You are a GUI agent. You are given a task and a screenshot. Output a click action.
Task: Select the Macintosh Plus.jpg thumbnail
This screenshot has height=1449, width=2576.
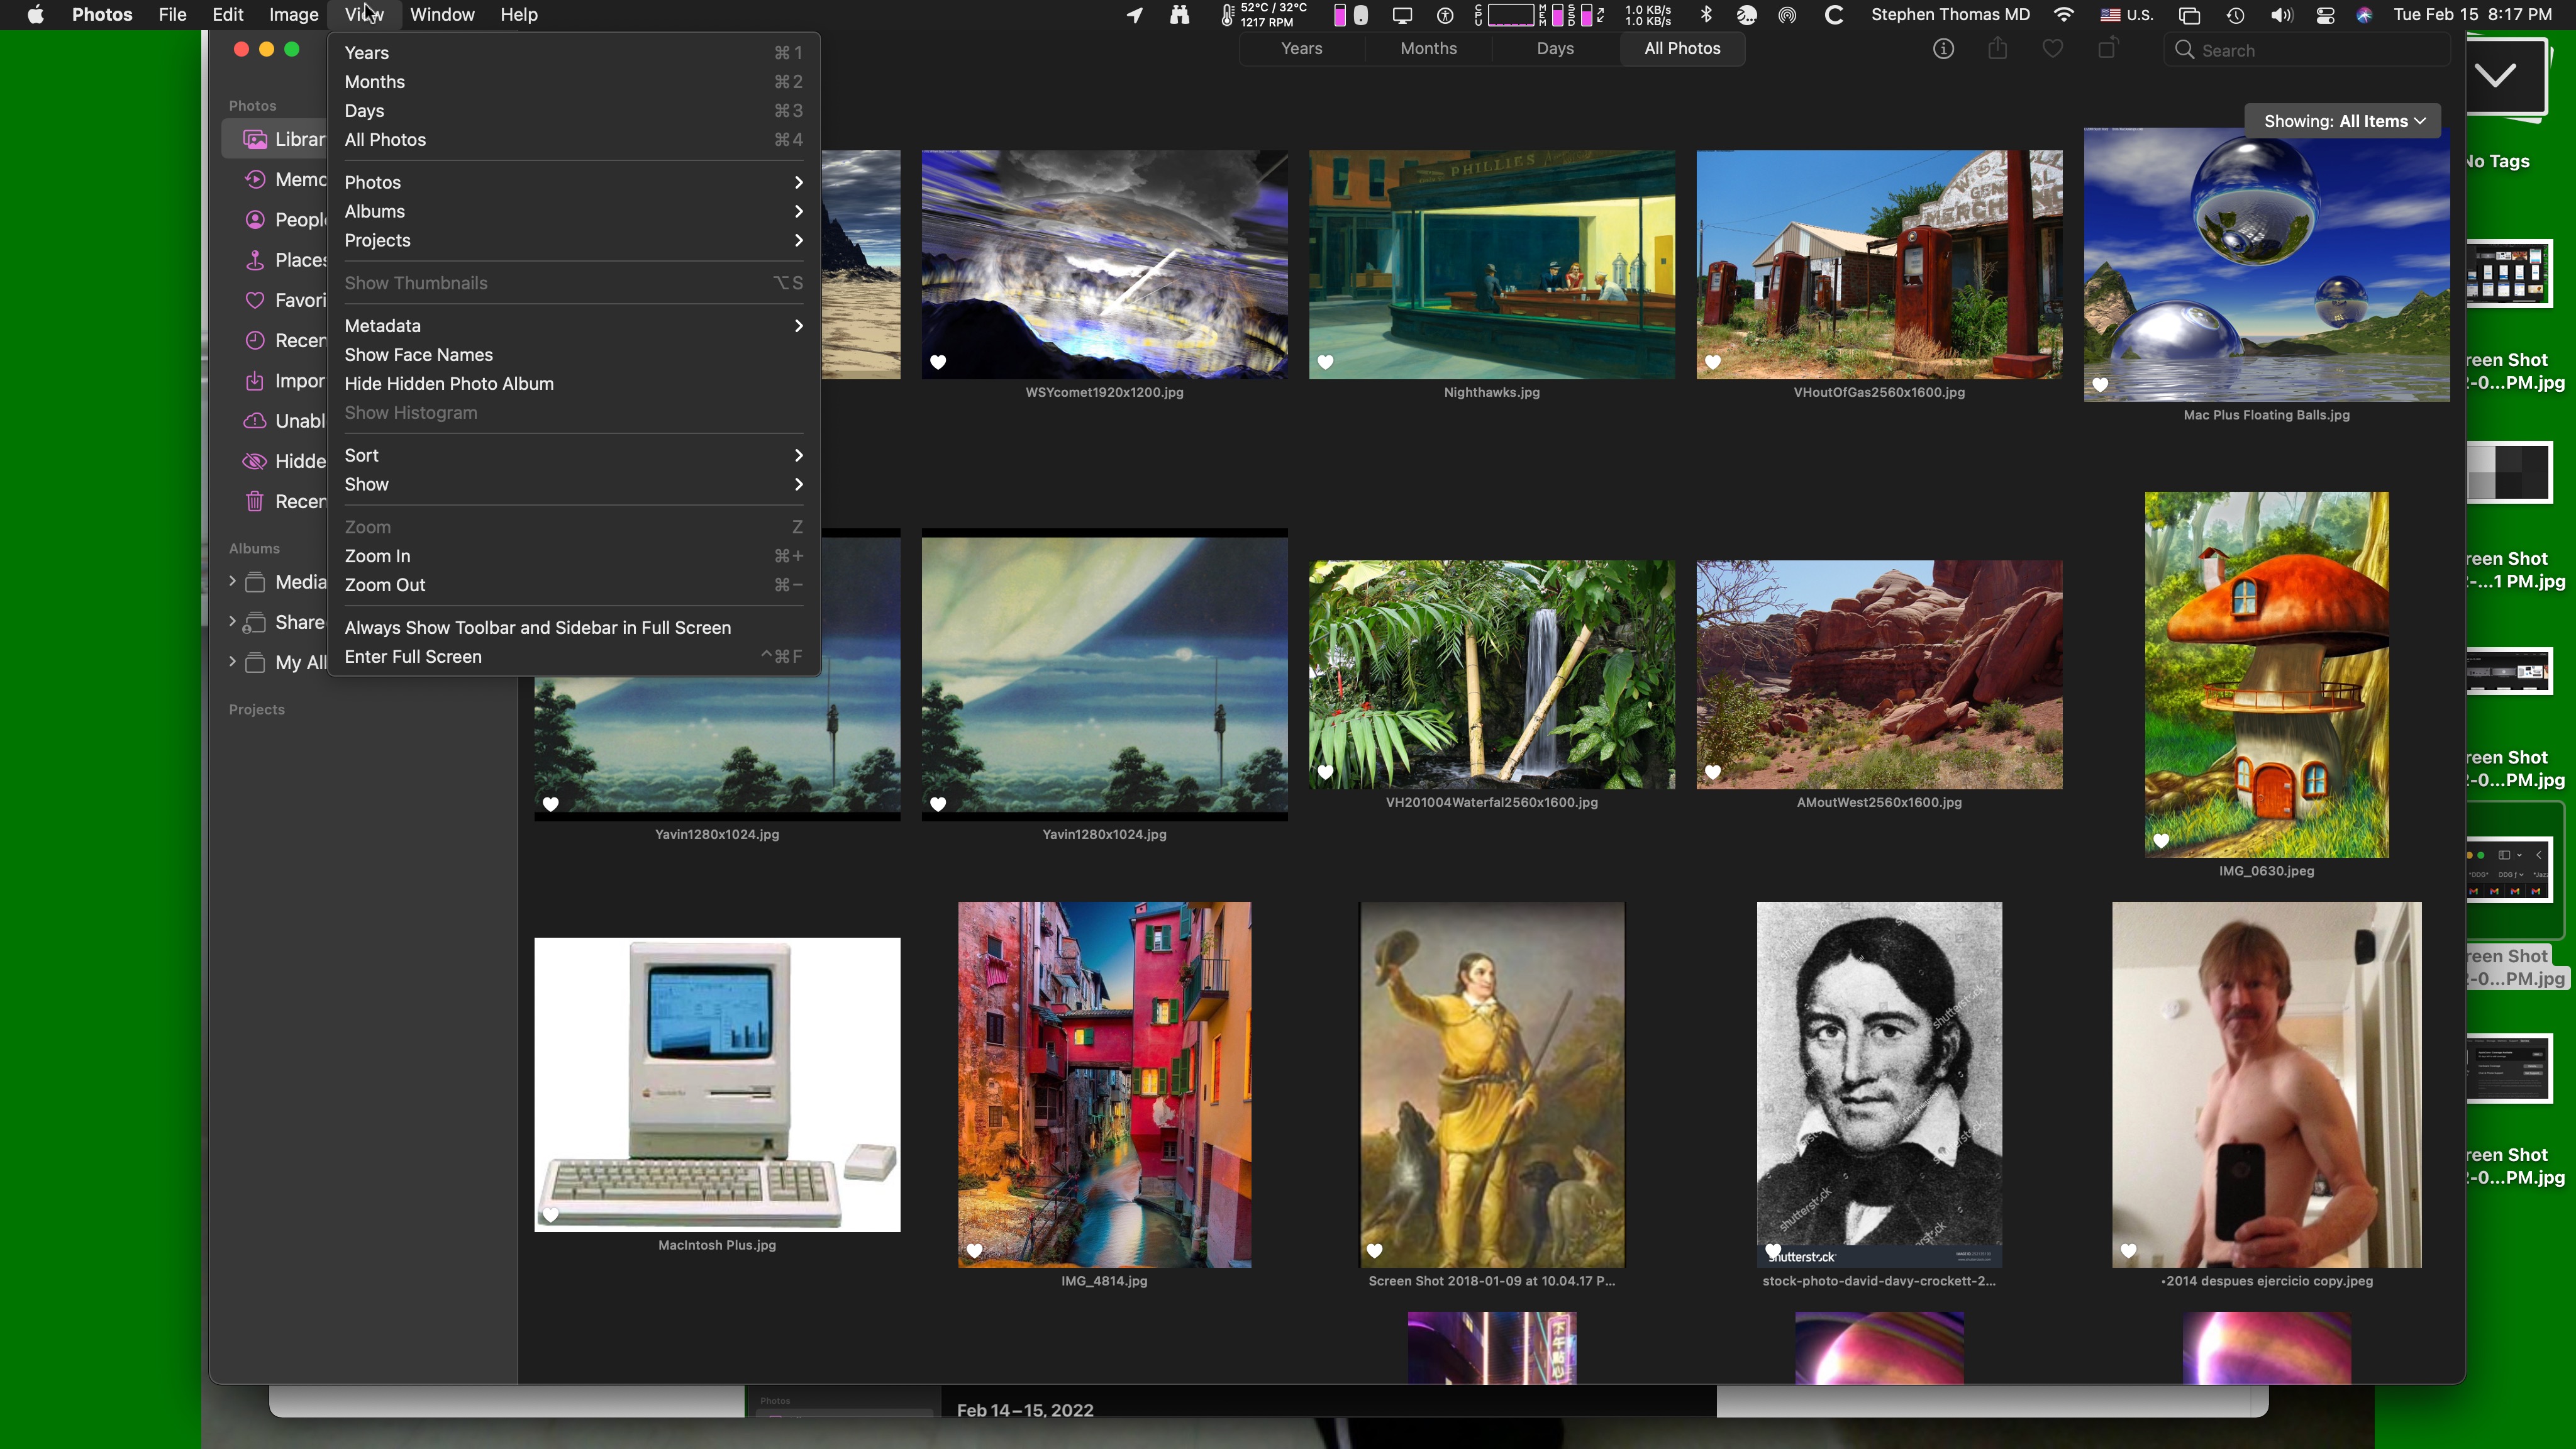pos(717,1084)
